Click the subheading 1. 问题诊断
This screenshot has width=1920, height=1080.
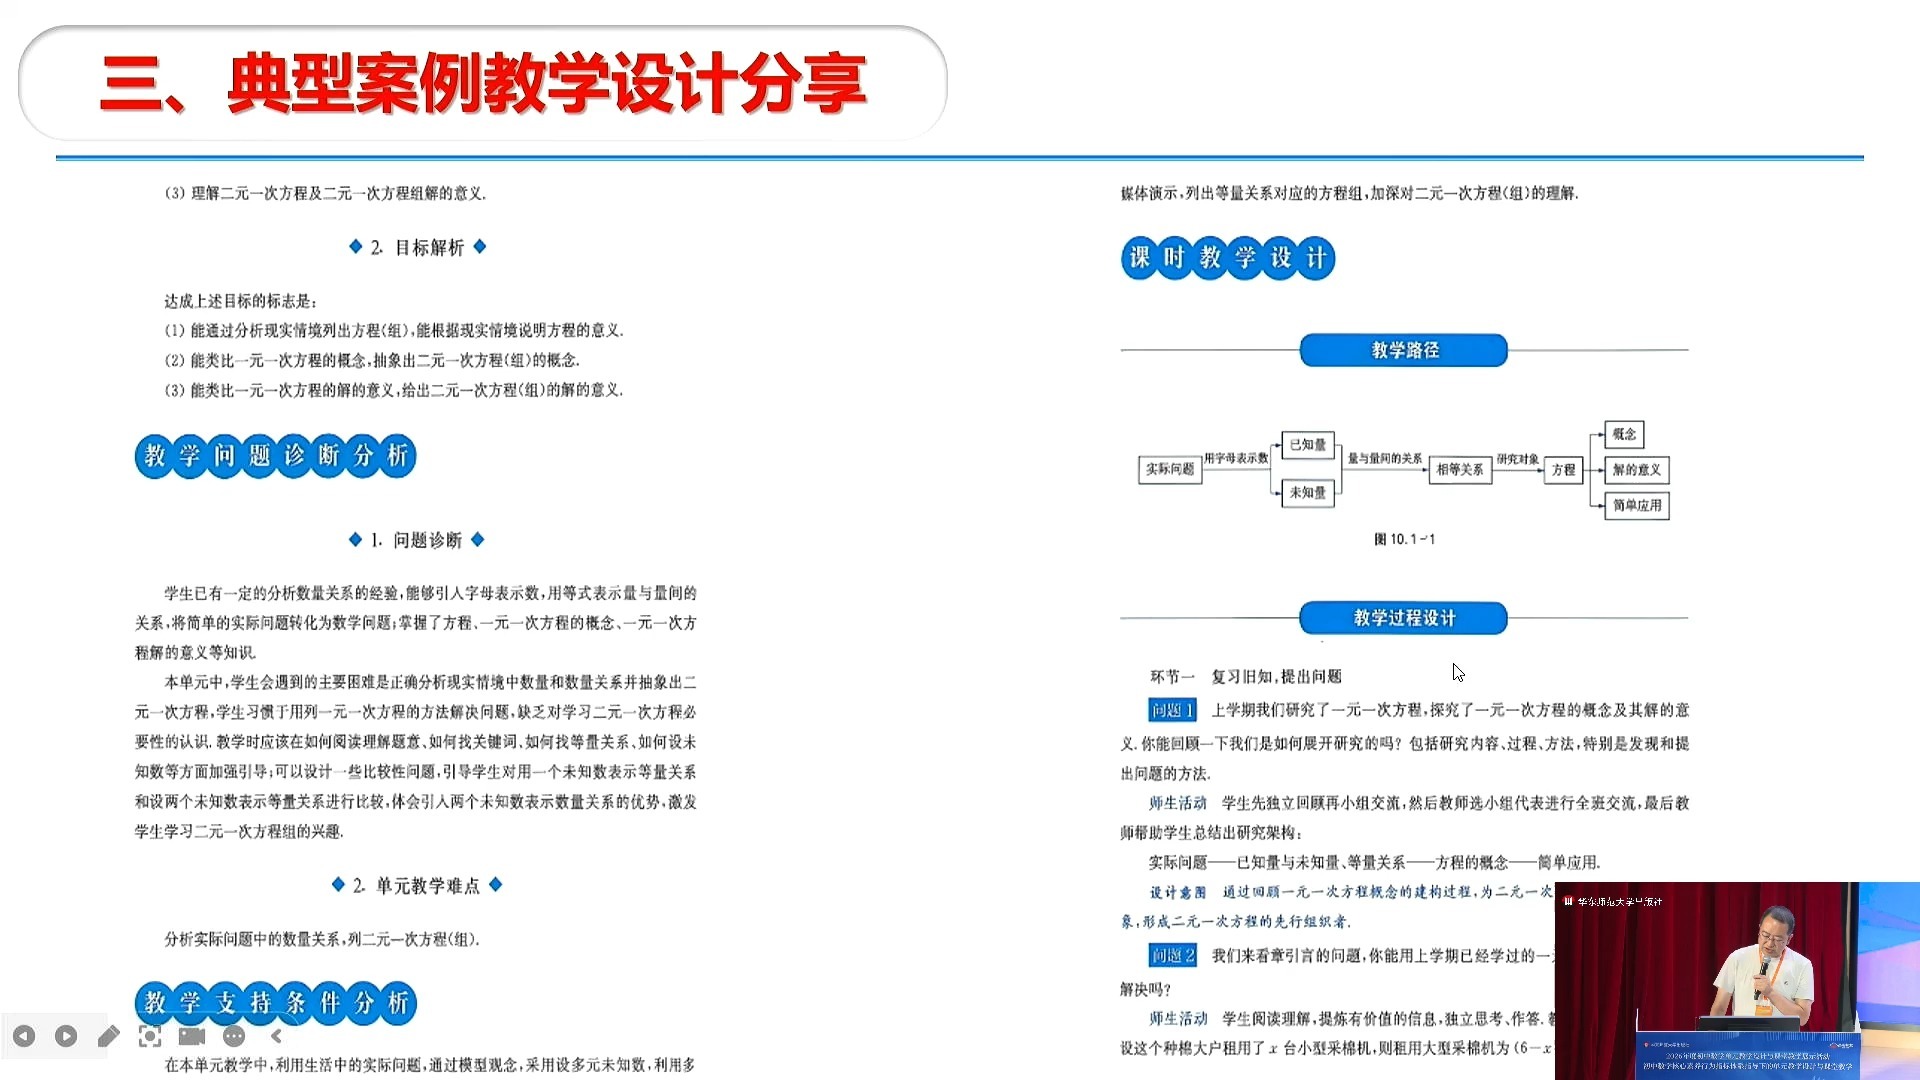coord(416,540)
